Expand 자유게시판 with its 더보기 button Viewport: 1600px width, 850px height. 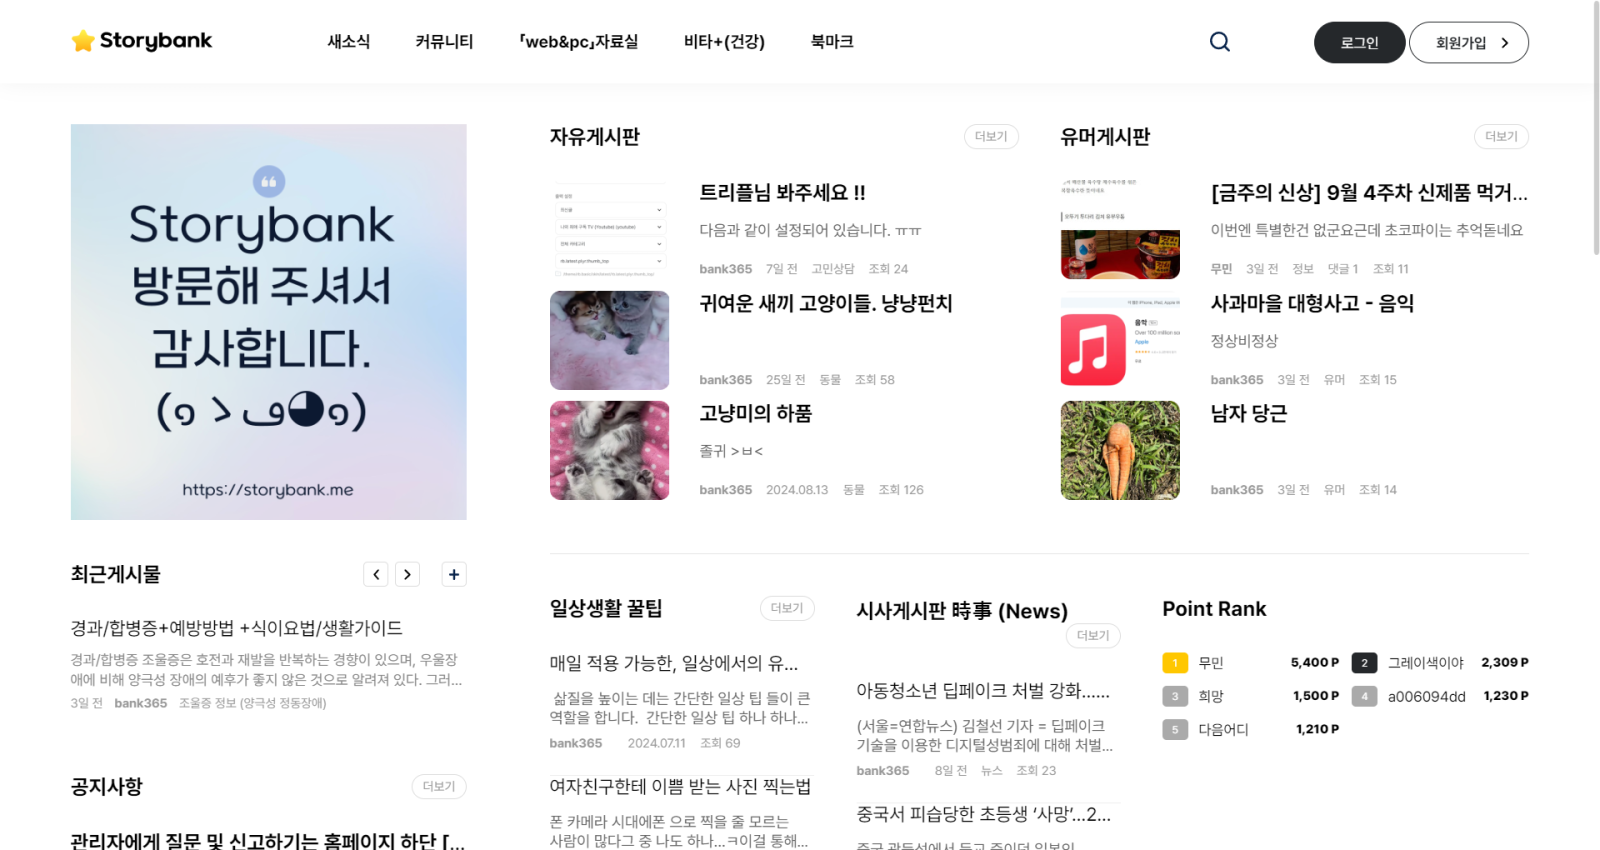coord(991,137)
